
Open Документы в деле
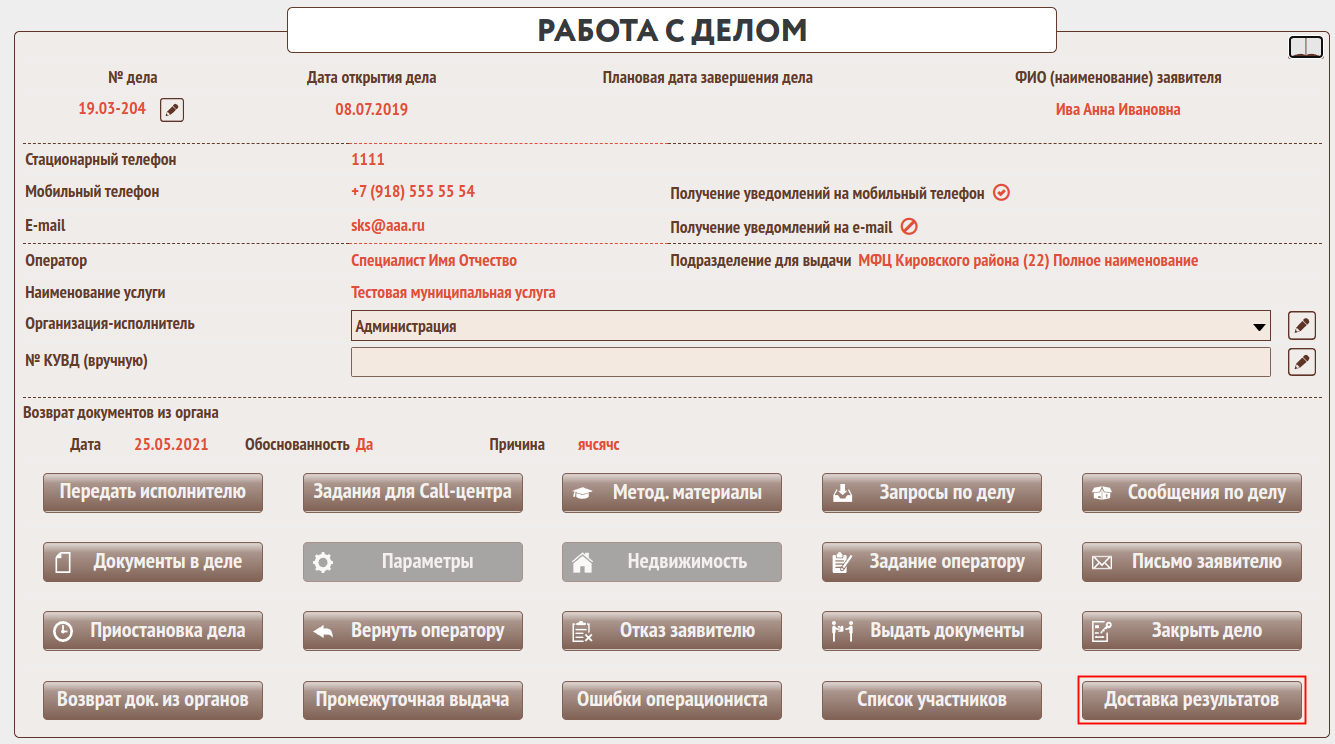(153, 562)
